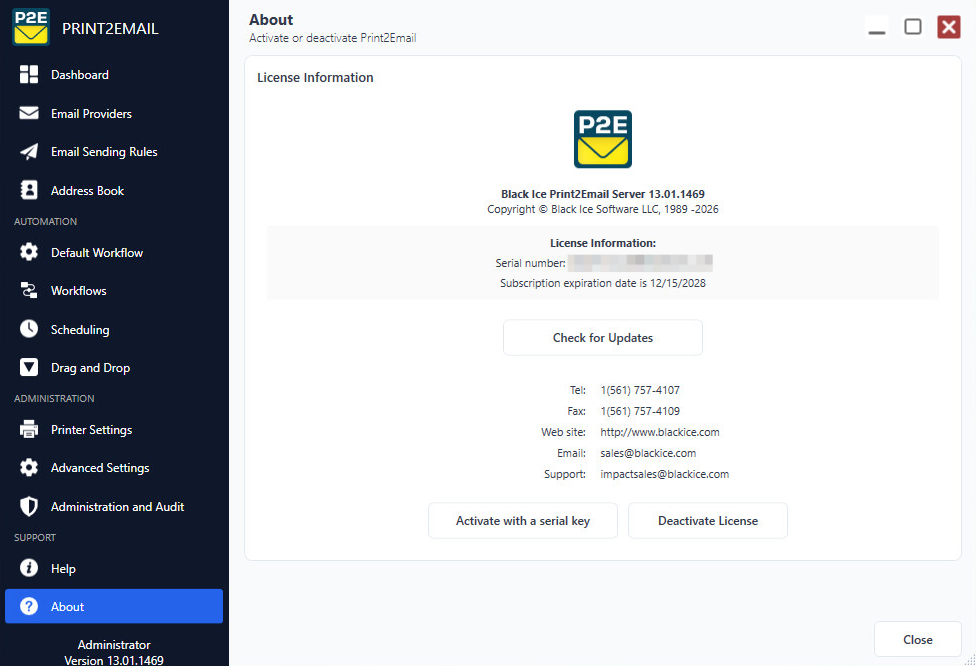Close window with red X button
This screenshot has width=976, height=666.
(x=949, y=27)
